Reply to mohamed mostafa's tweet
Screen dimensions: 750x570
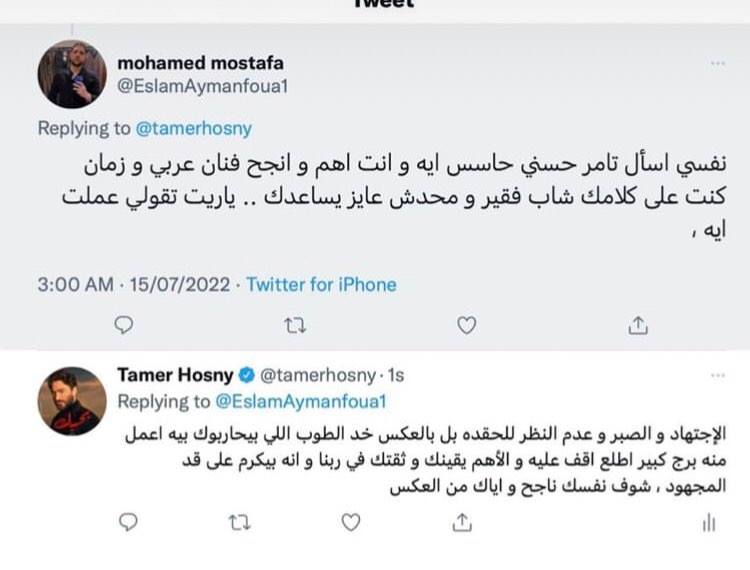[x=123, y=324]
